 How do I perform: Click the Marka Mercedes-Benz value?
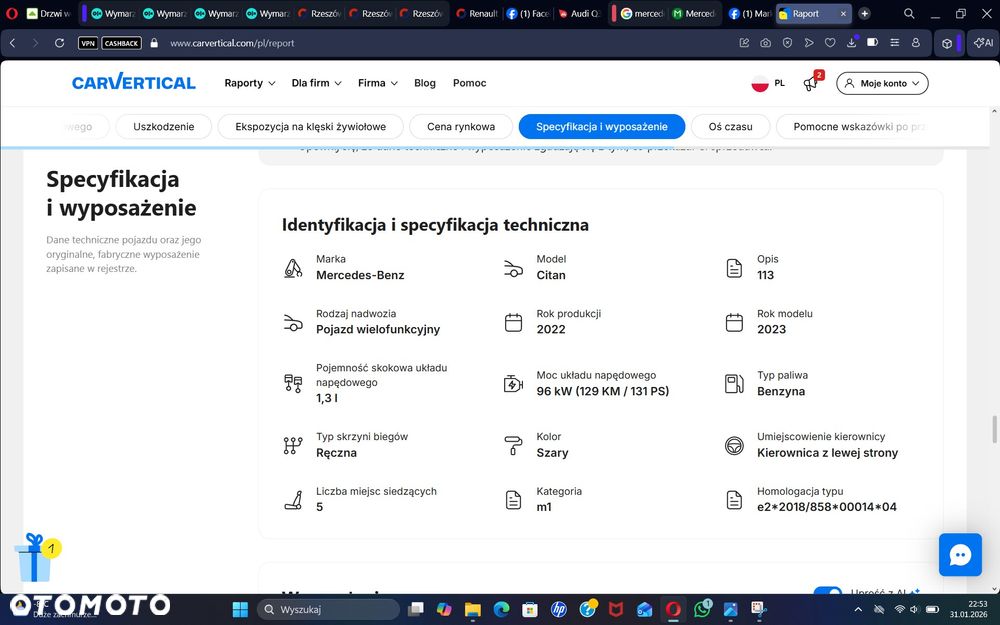pos(360,275)
